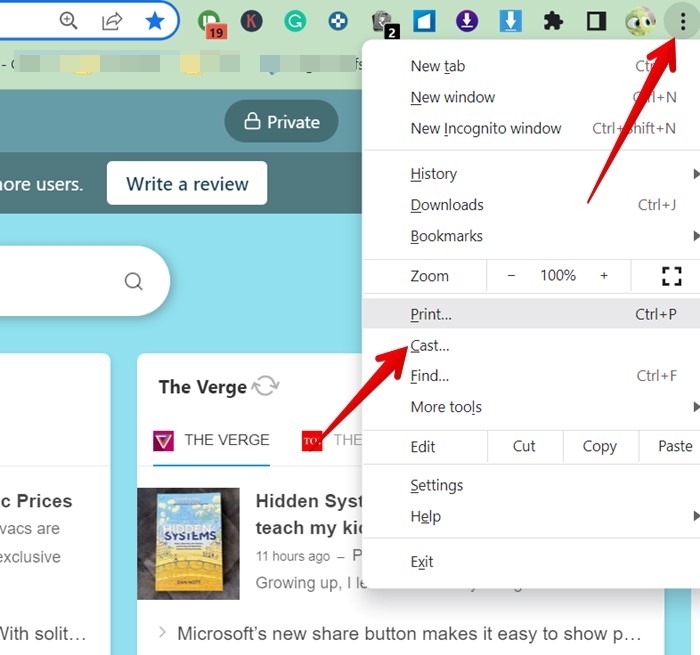
Task: Open the light blue download arrow extension
Action: point(510,21)
